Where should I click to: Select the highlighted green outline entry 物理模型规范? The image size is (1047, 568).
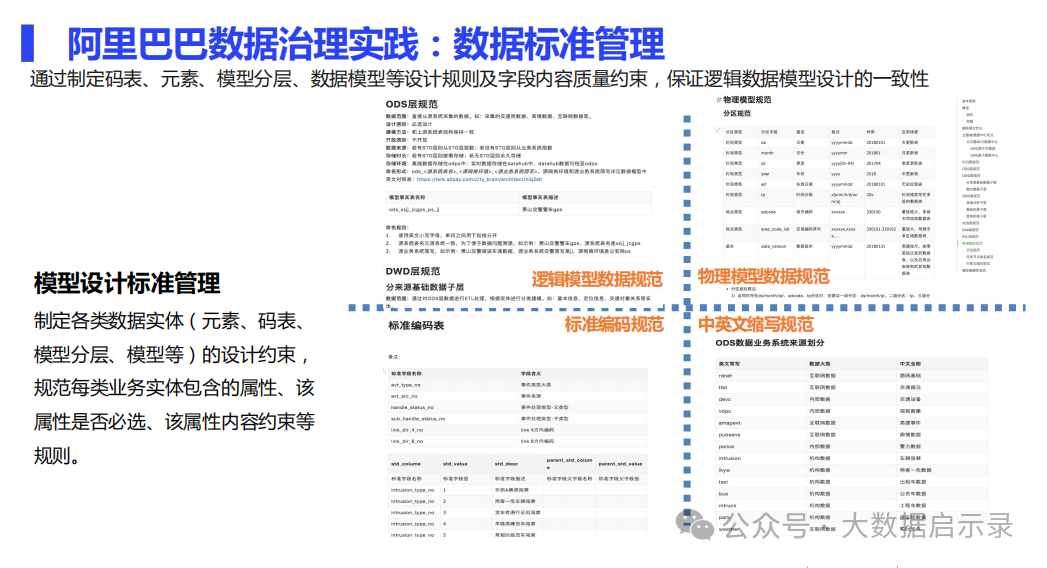coord(972,244)
